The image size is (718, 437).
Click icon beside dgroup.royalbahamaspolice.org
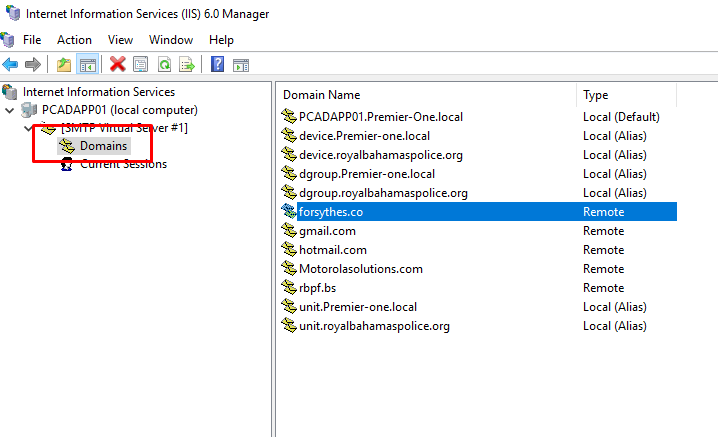point(289,192)
